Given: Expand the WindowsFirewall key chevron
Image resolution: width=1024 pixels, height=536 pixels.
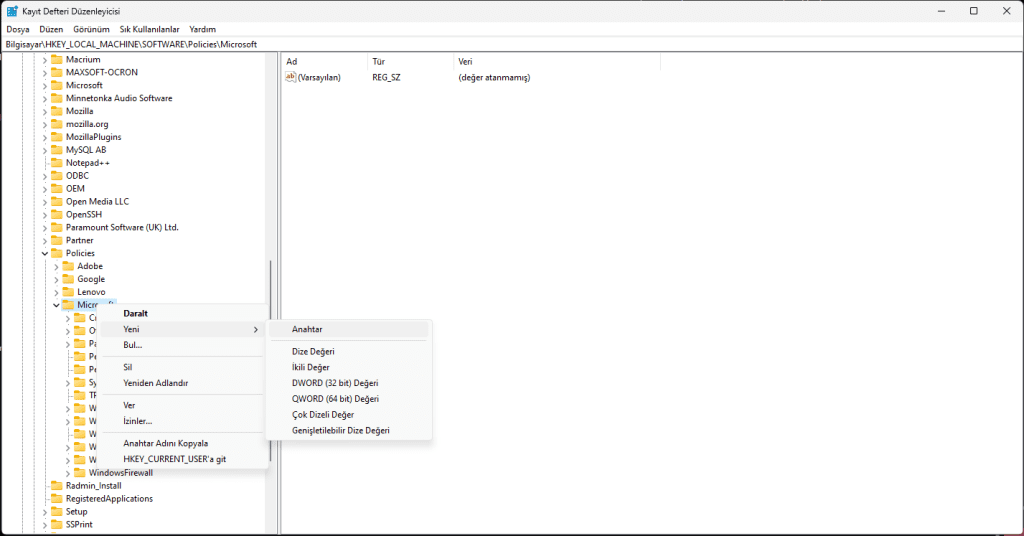Looking at the screenshot, I should (68, 473).
